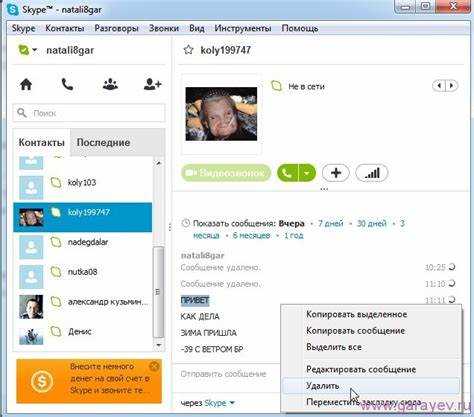
Task: Click the status icon next to koly103
Action: click(x=56, y=182)
